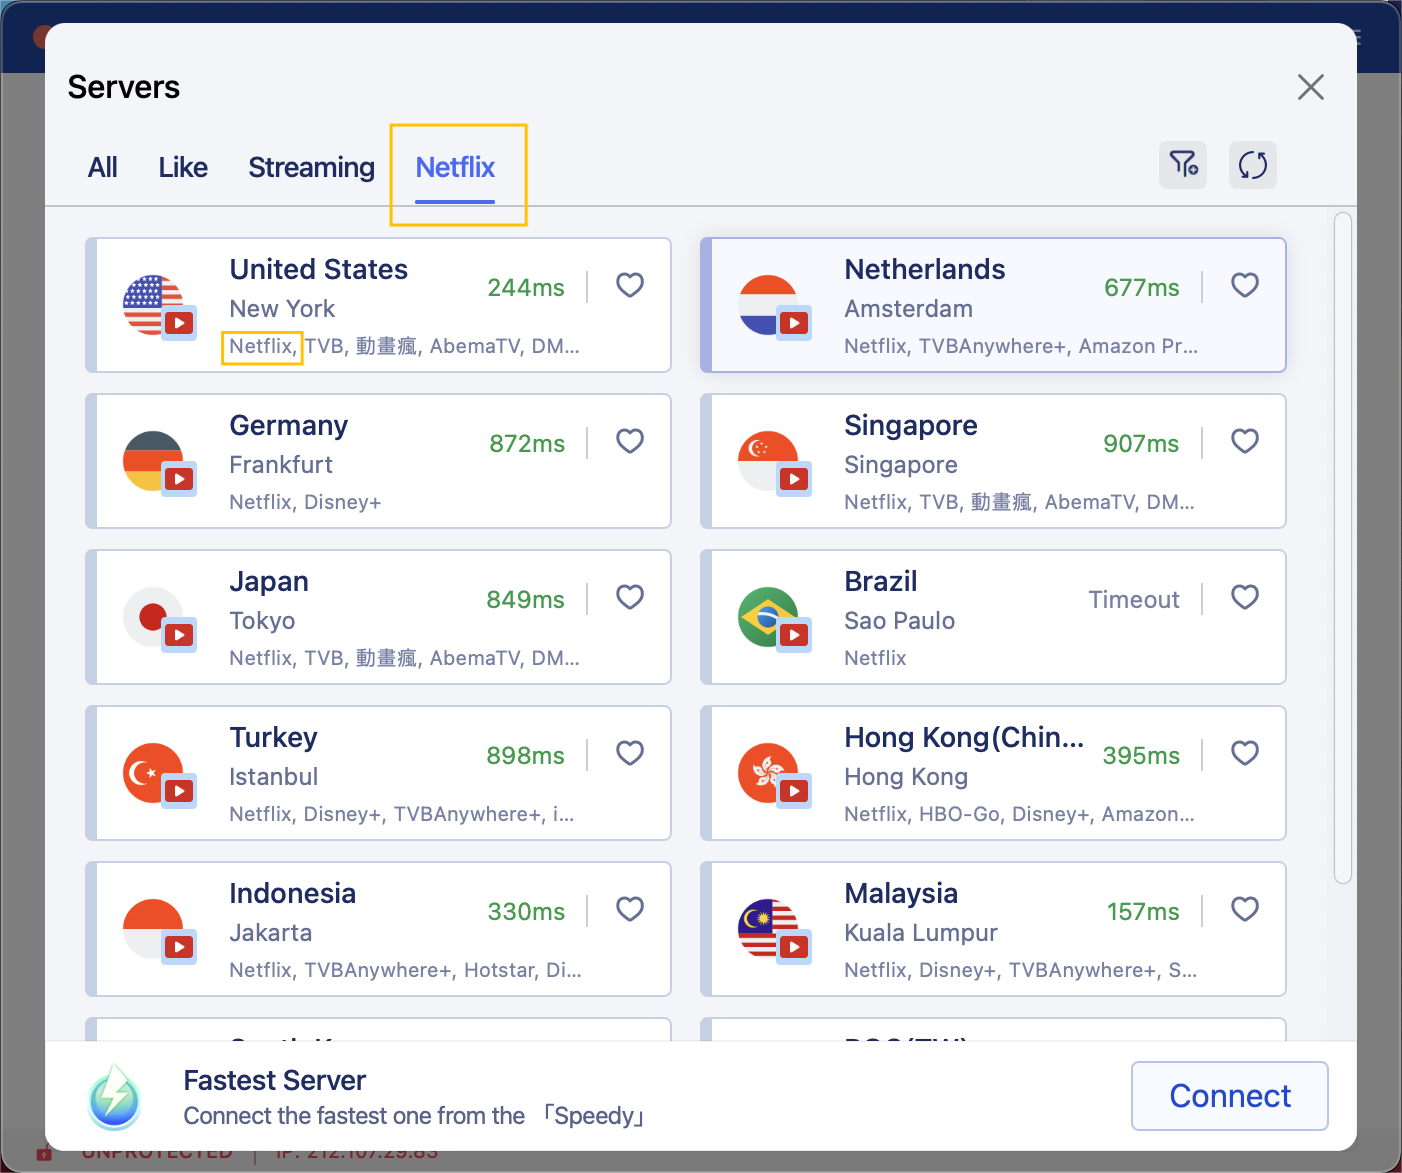Like the Netherlands Amsterdam server

1245,286
